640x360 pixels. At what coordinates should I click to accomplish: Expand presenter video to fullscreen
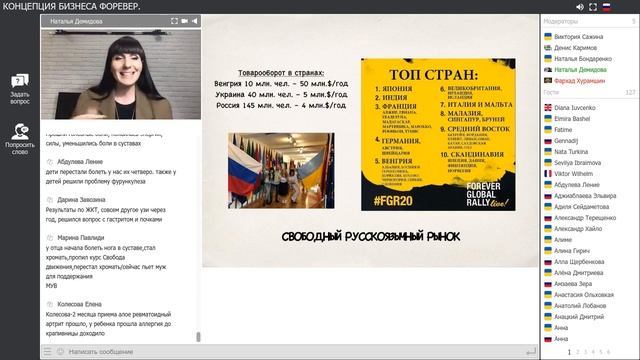pyautogui.click(x=174, y=21)
